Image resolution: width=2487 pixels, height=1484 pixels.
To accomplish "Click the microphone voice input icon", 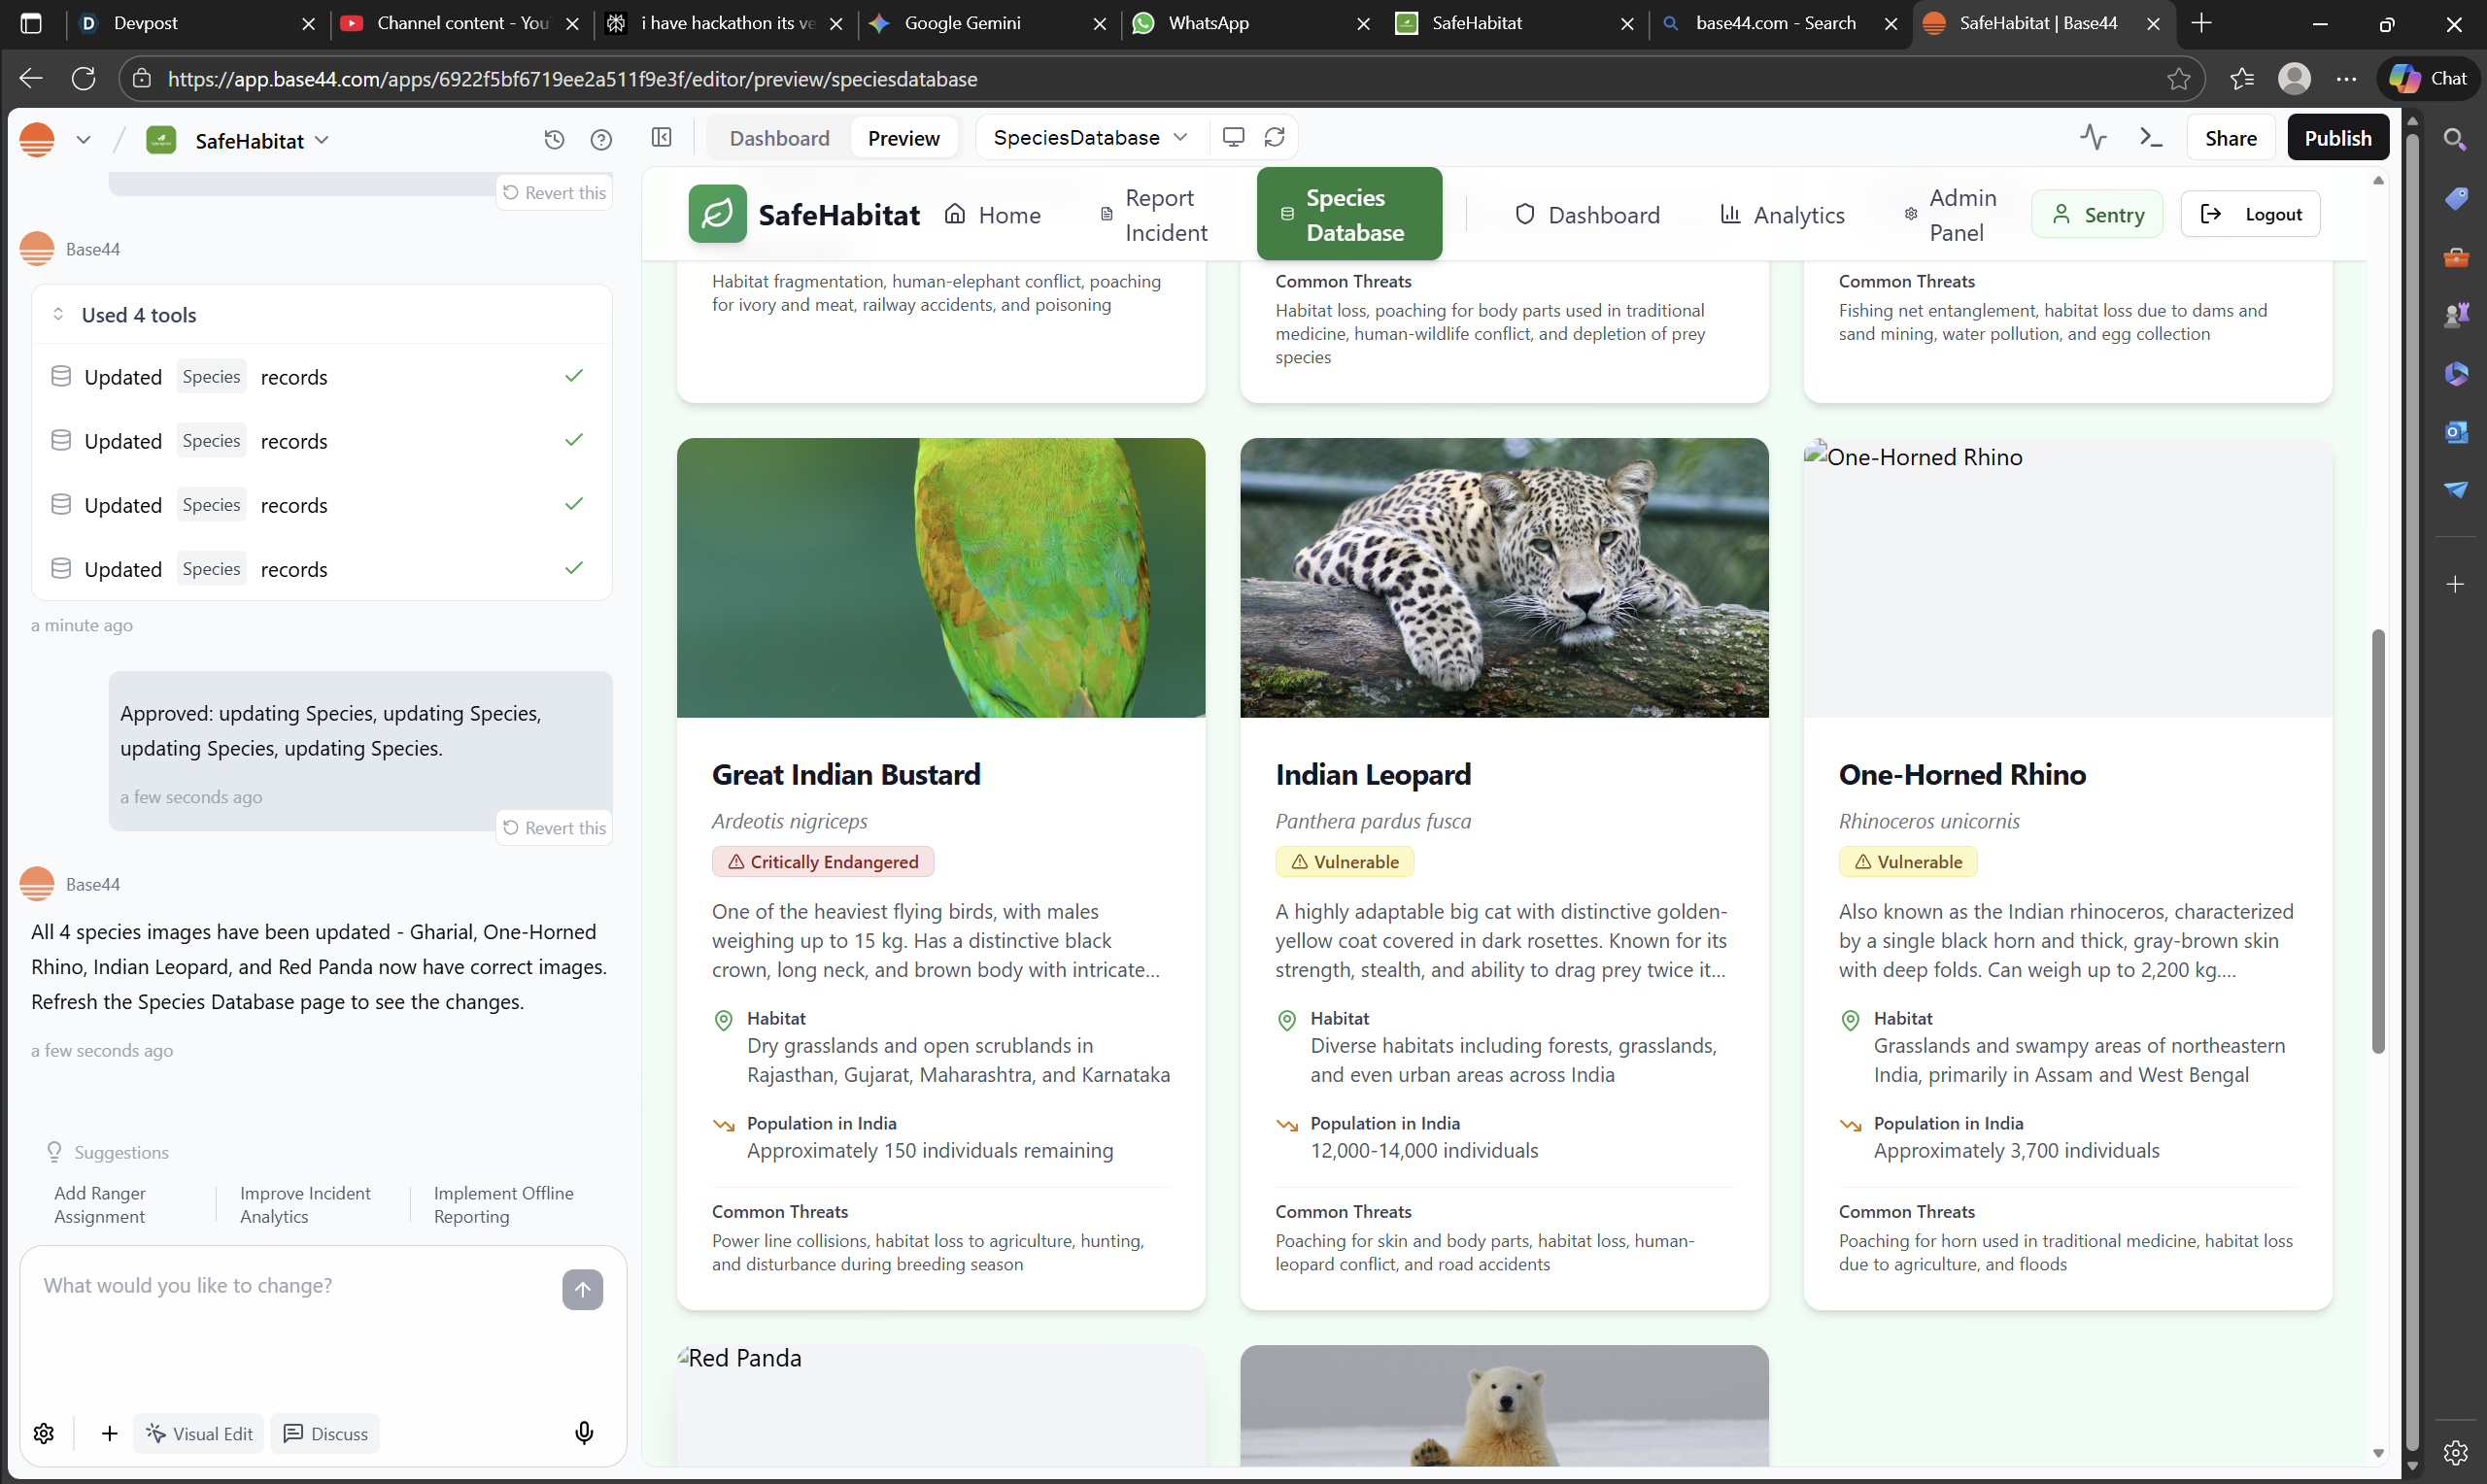I will [584, 1433].
